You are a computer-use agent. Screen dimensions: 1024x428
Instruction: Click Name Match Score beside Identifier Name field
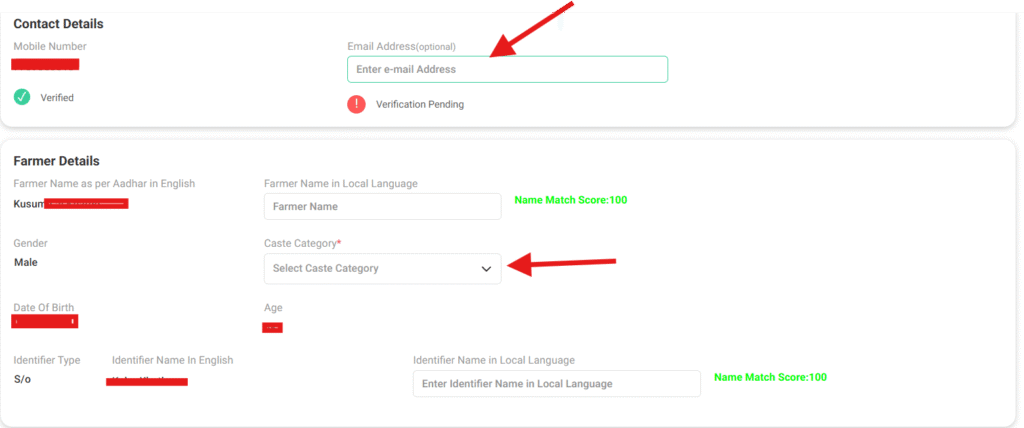771,377
